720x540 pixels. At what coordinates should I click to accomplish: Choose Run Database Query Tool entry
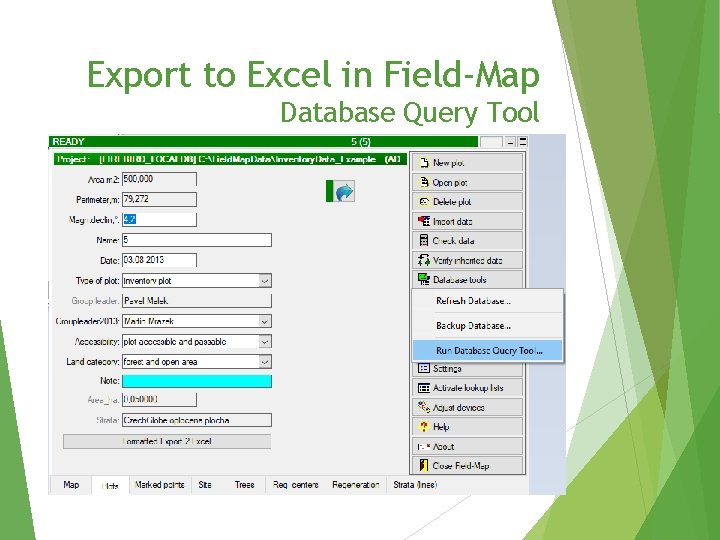click(x=487, y=350)
